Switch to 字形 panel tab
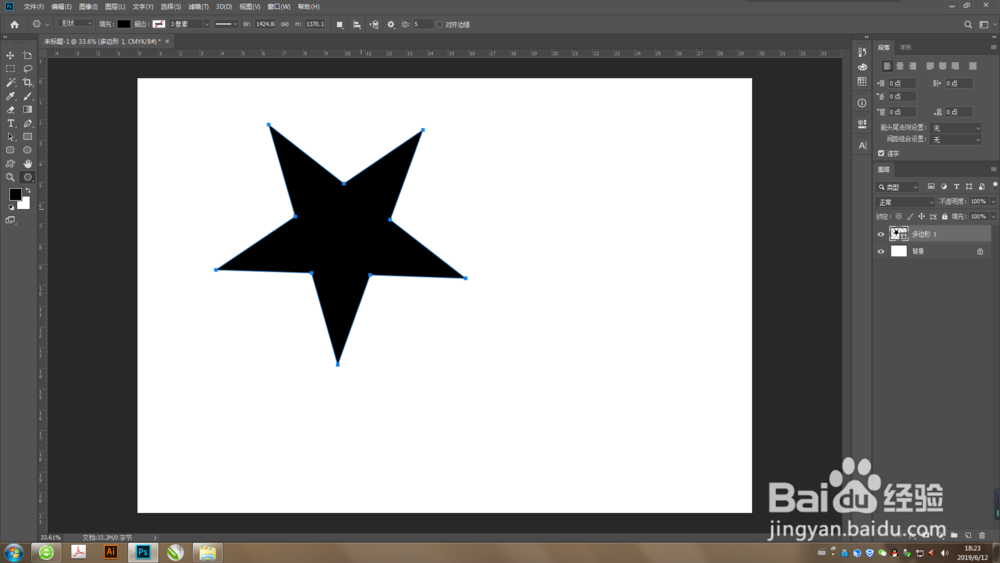 [x=906, y=47]
